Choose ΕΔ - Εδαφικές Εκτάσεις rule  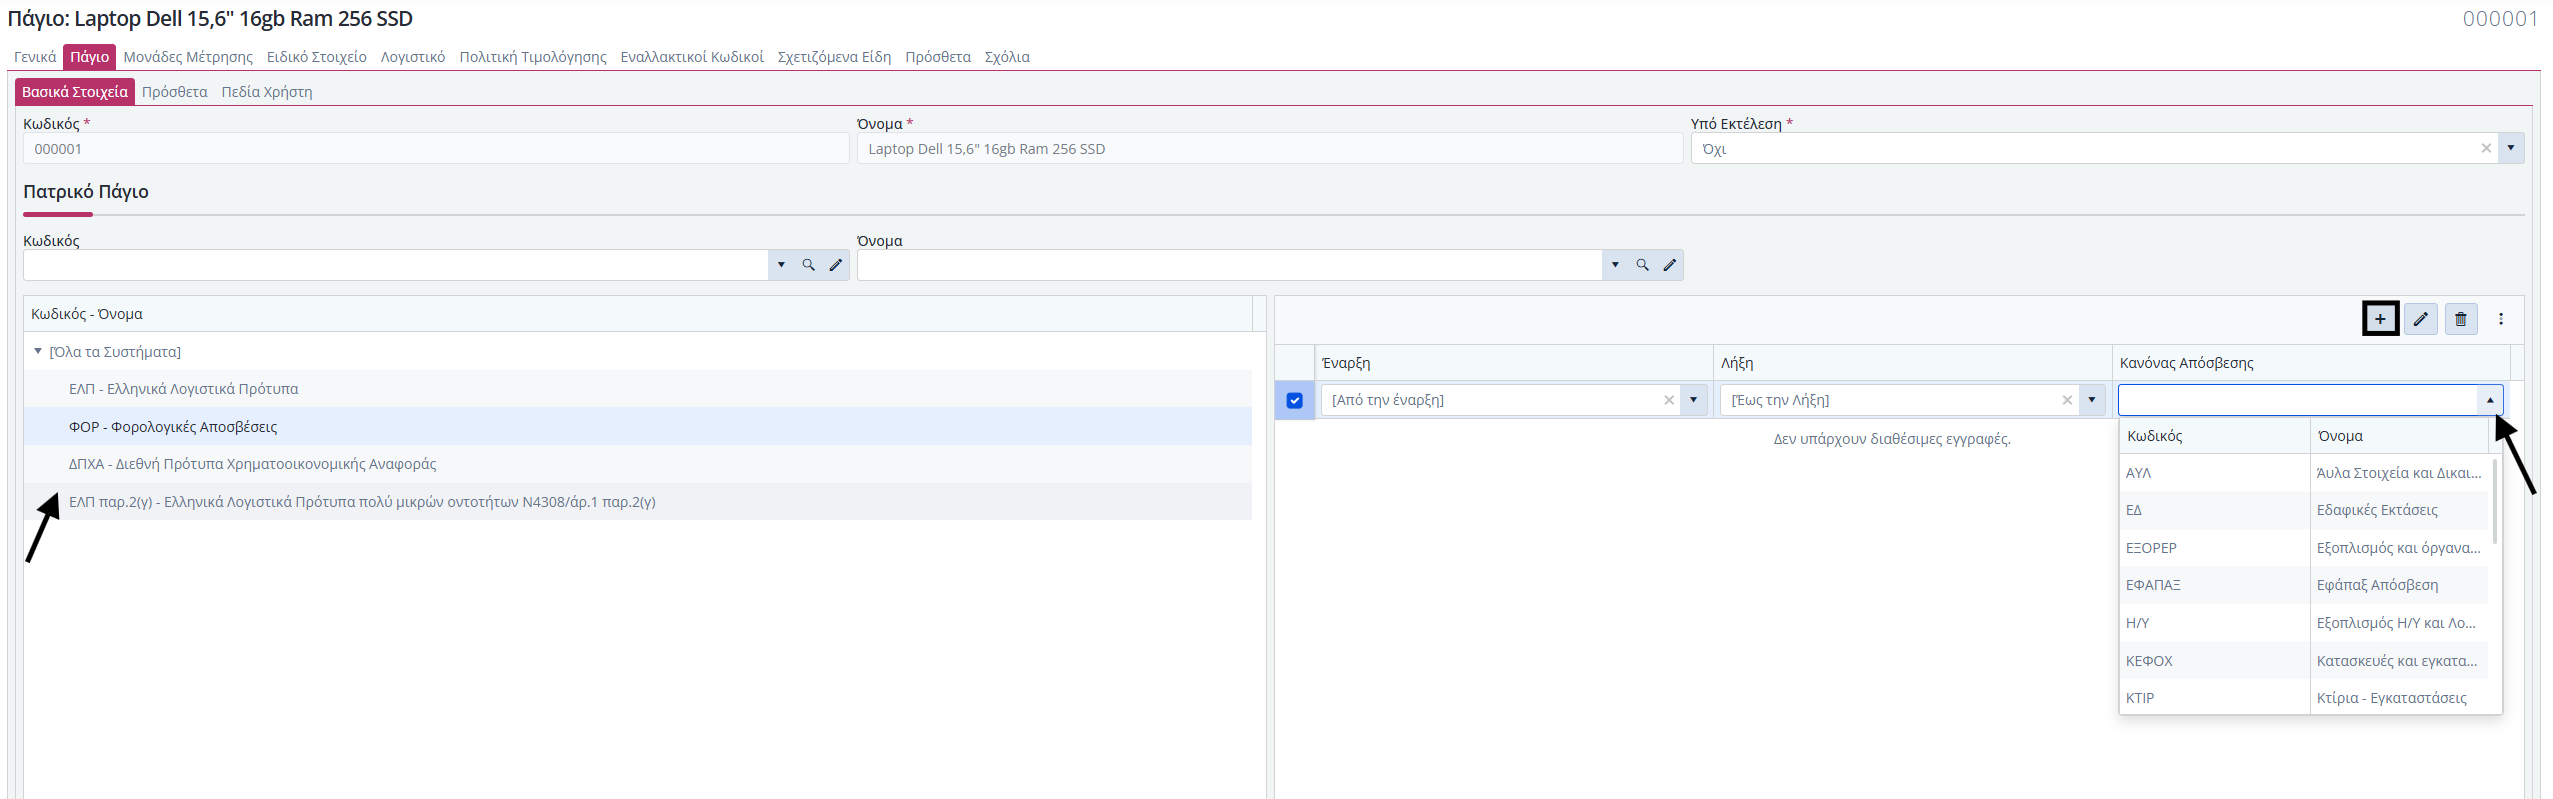[2304, 510]
